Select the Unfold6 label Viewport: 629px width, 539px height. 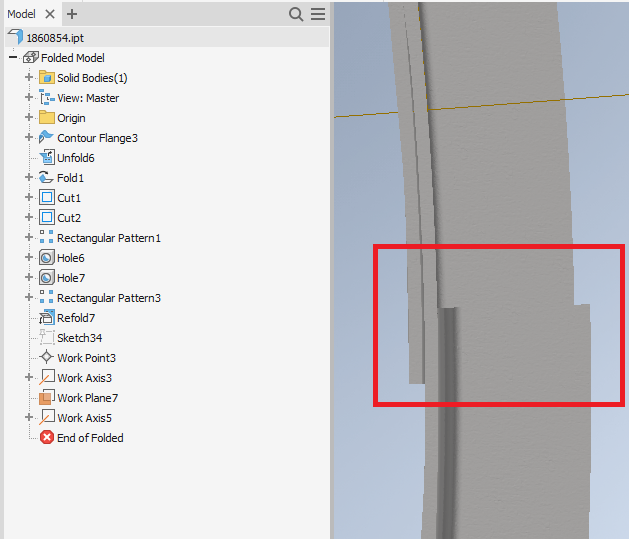[76, 158]
